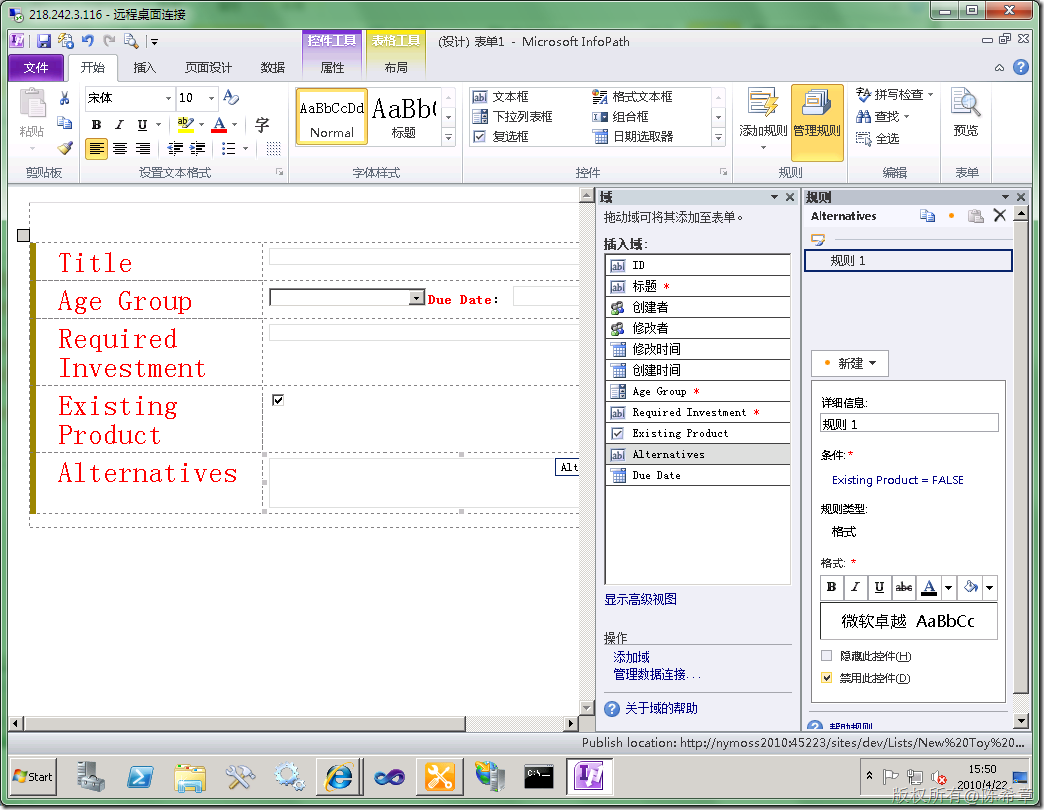
Task: Insert a 下拉列表框 dropdown list control
Action: pyautogui.click(x=513, y=117)
